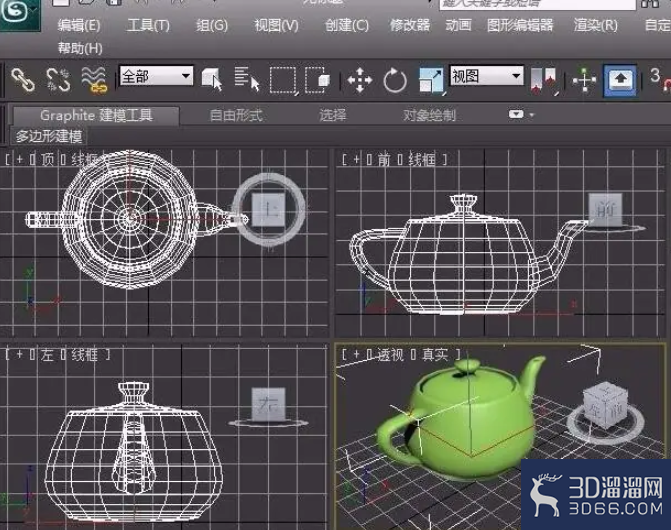Open the 全部 selection filter dropdown
Viewport: 671px width, 530px height.
click(x=156, y=76)
